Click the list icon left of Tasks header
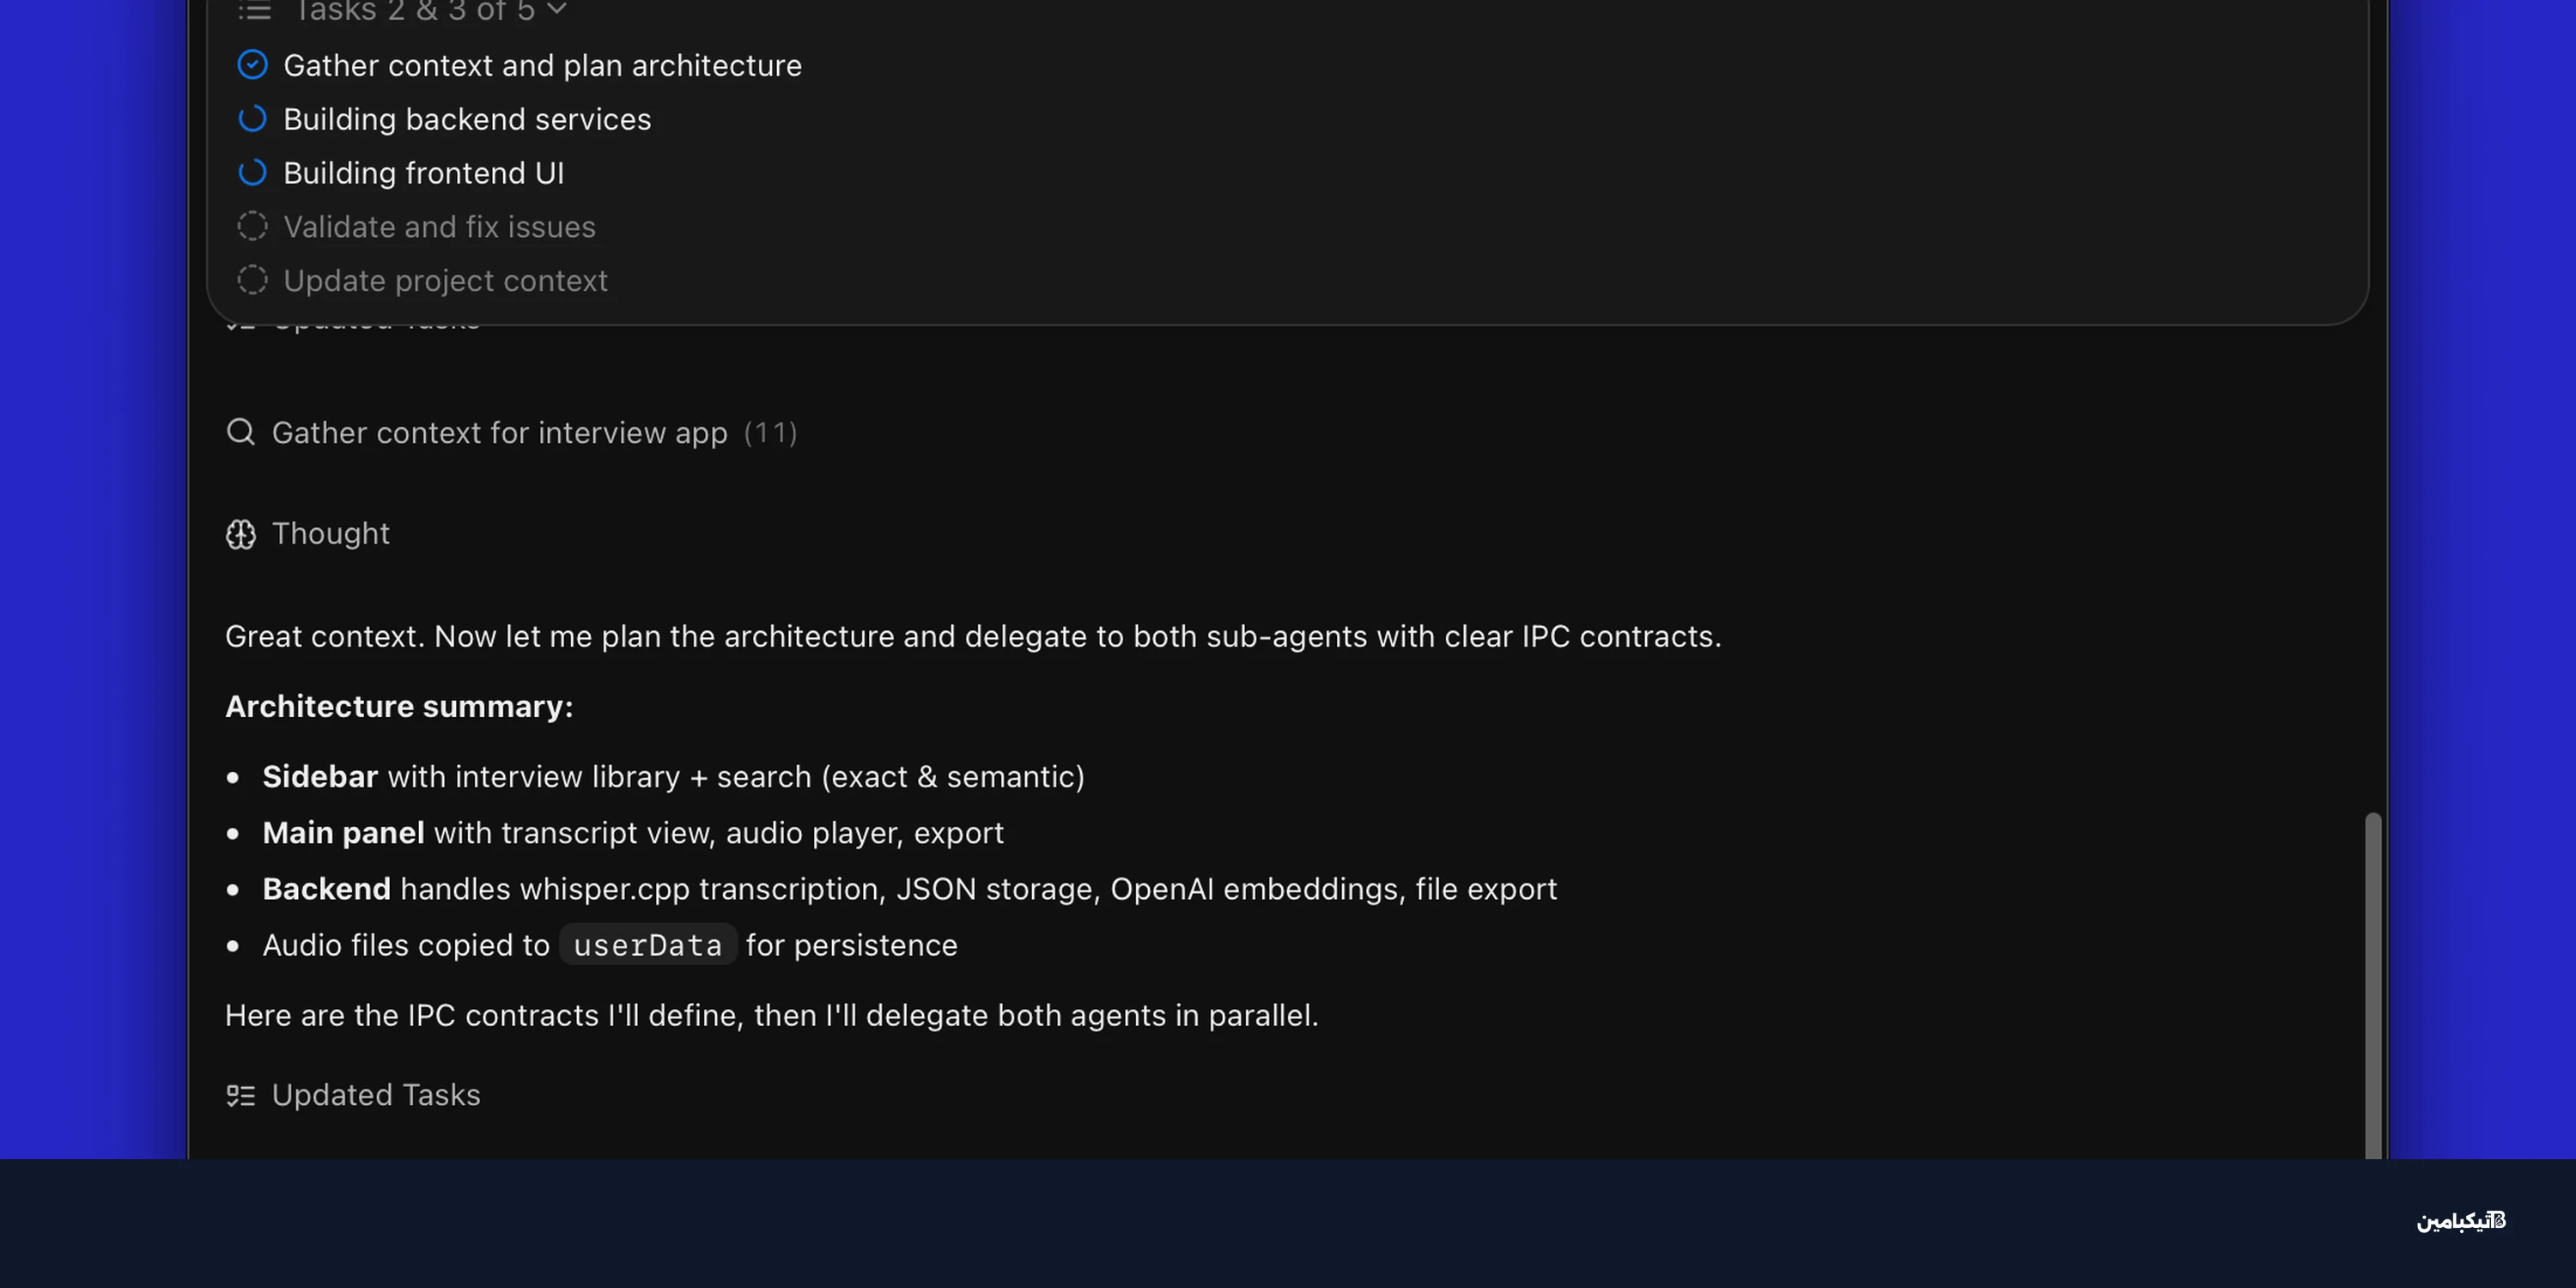Image resolution: width=2576 pixels, height=1288 pixels. 254,11
